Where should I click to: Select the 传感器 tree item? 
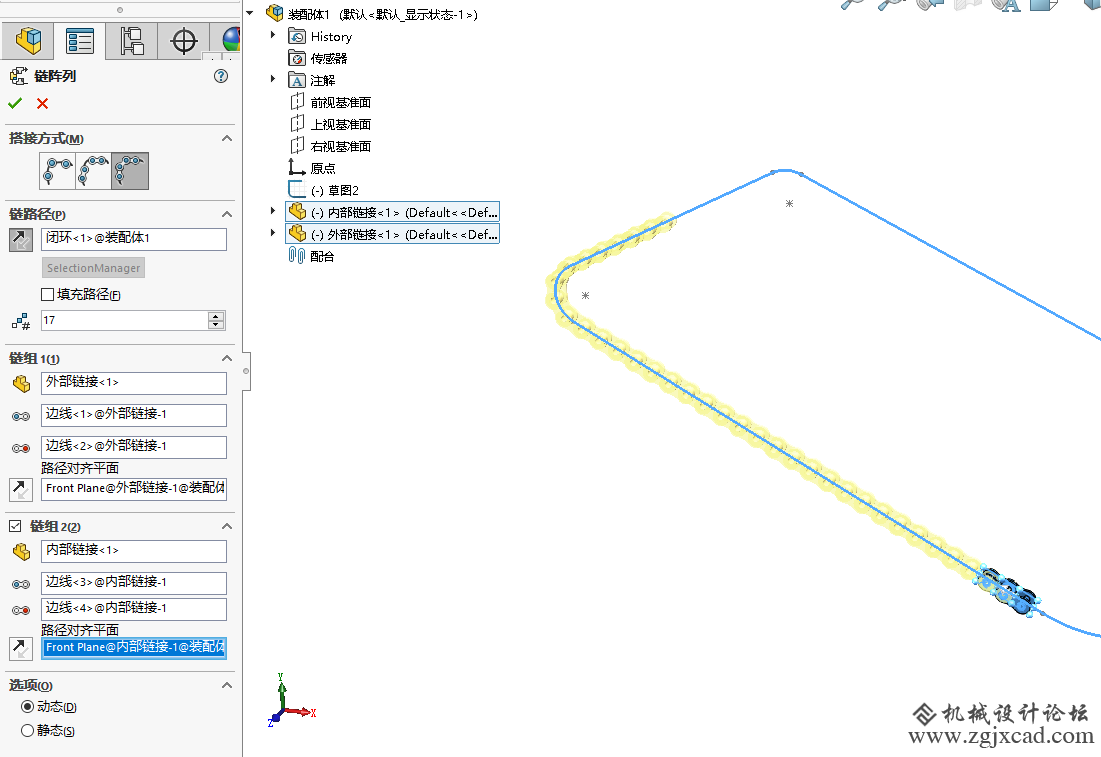tap(318, 58)
